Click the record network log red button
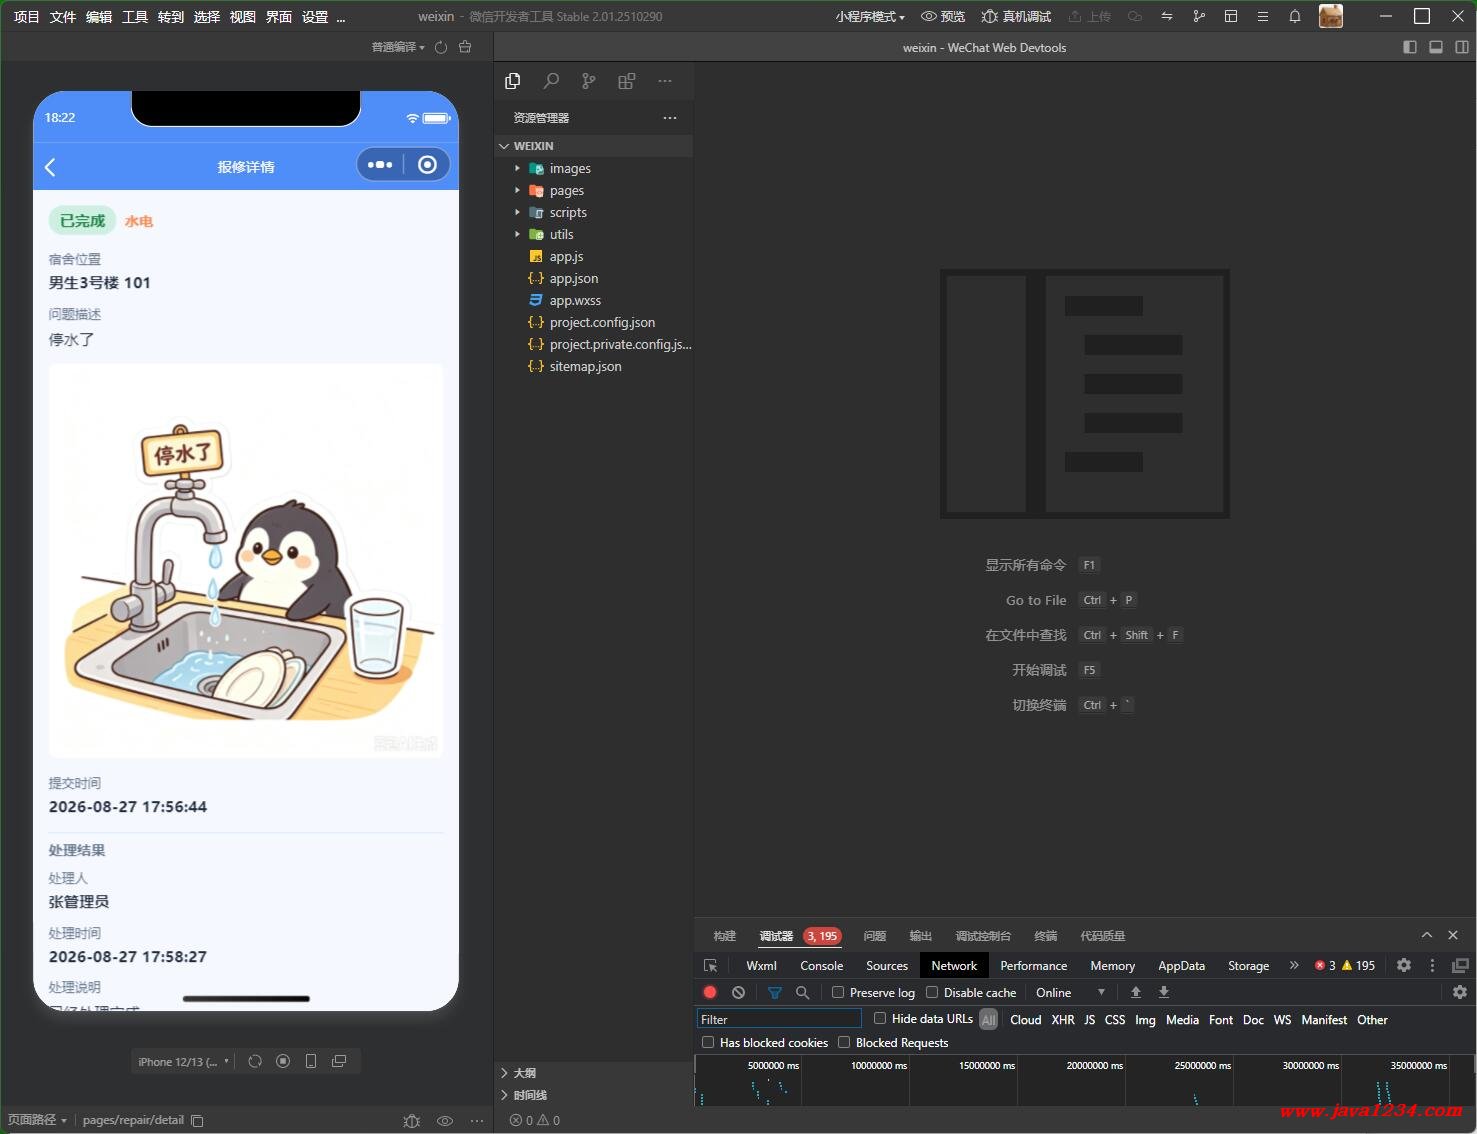 pyautogui.click(x=710, y=992)
